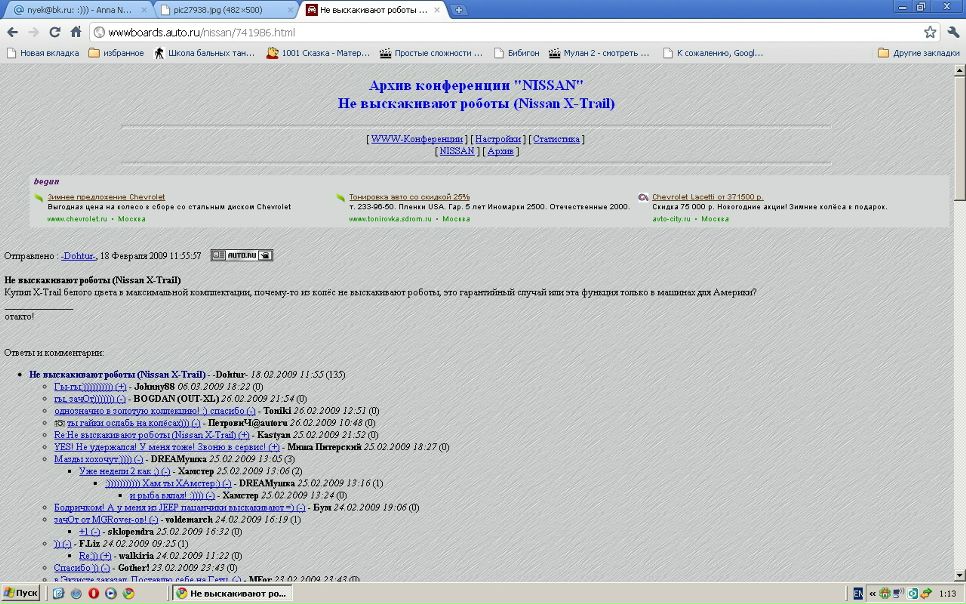Click the AUTO.RU badge next to post date
Screen dimensions: 966x604
[x=242, y=255]
